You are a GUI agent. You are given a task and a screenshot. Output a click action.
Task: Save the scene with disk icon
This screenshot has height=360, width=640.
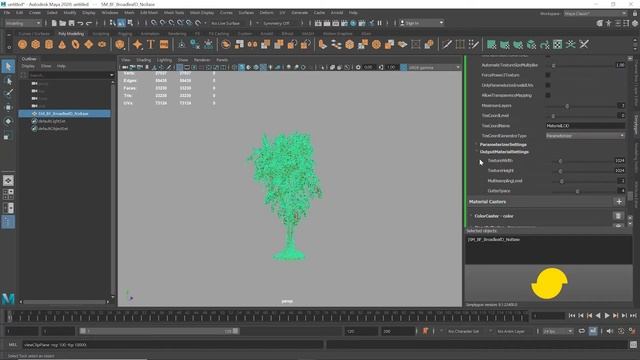(x=71, y=23)
